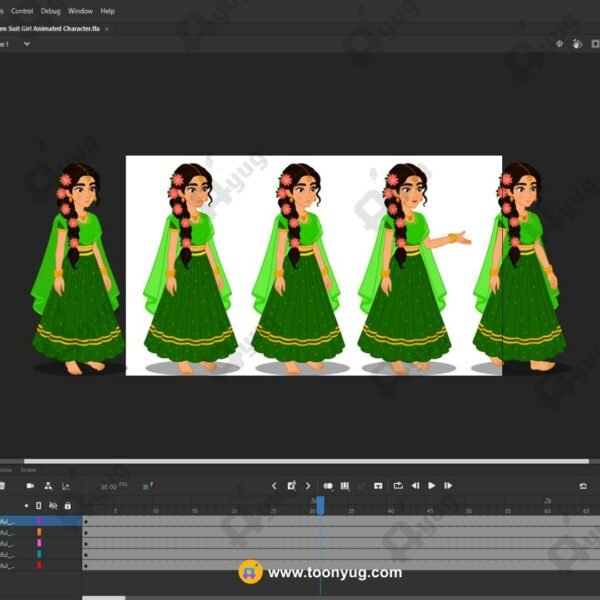
Task: Select first keyframe of the bottom layer
Action: click(x=86, y=566)
